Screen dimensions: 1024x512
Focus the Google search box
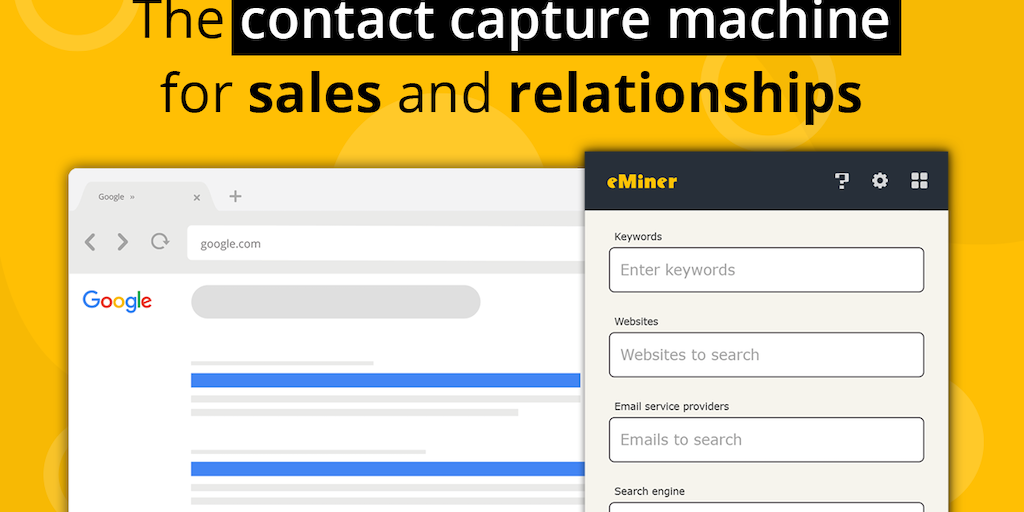click(335, 302)
